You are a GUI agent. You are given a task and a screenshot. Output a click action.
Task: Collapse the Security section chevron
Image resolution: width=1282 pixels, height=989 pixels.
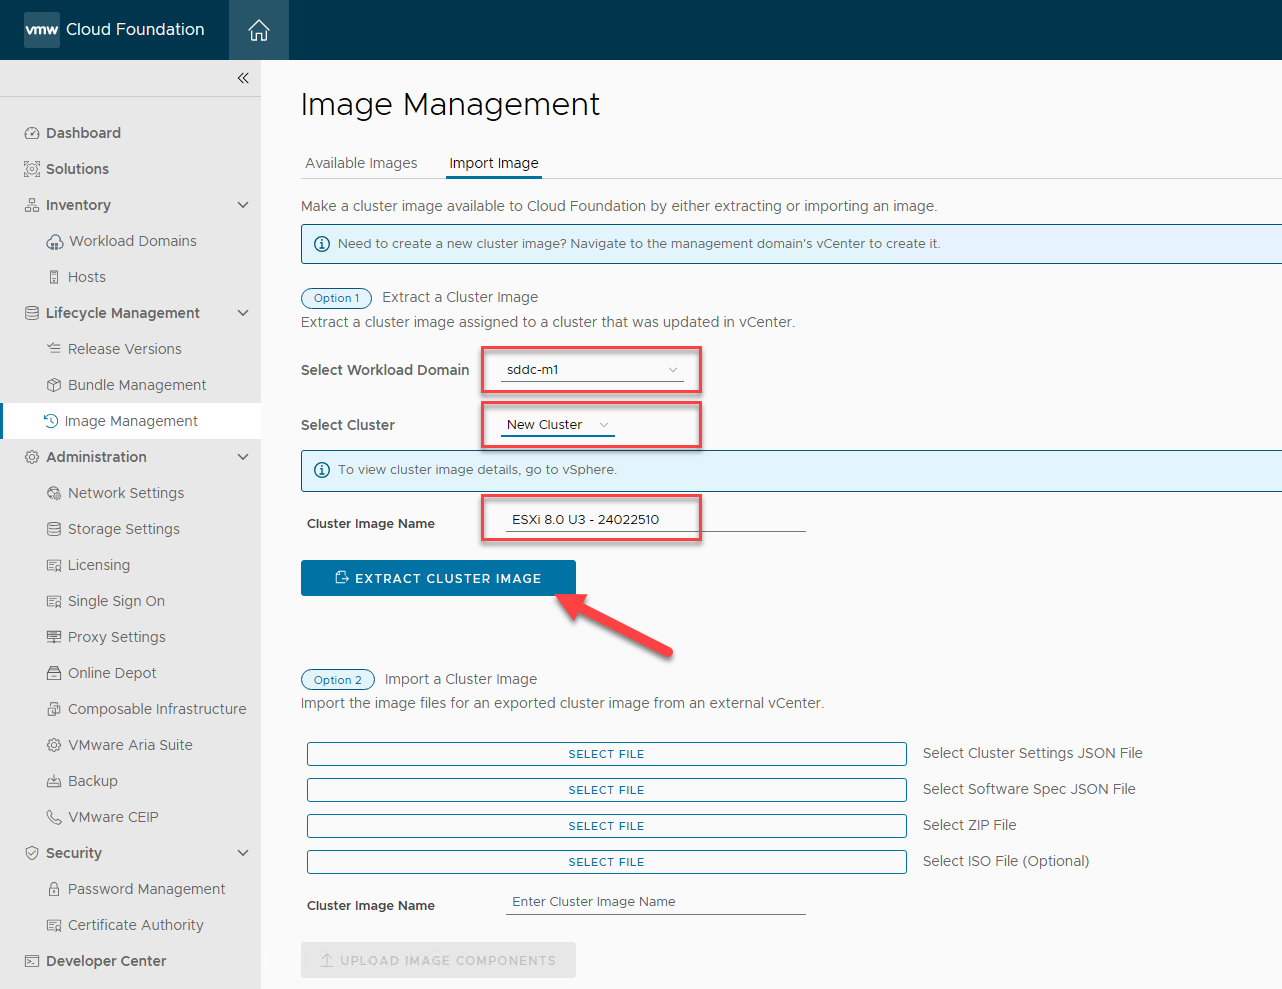click(243, 853)
